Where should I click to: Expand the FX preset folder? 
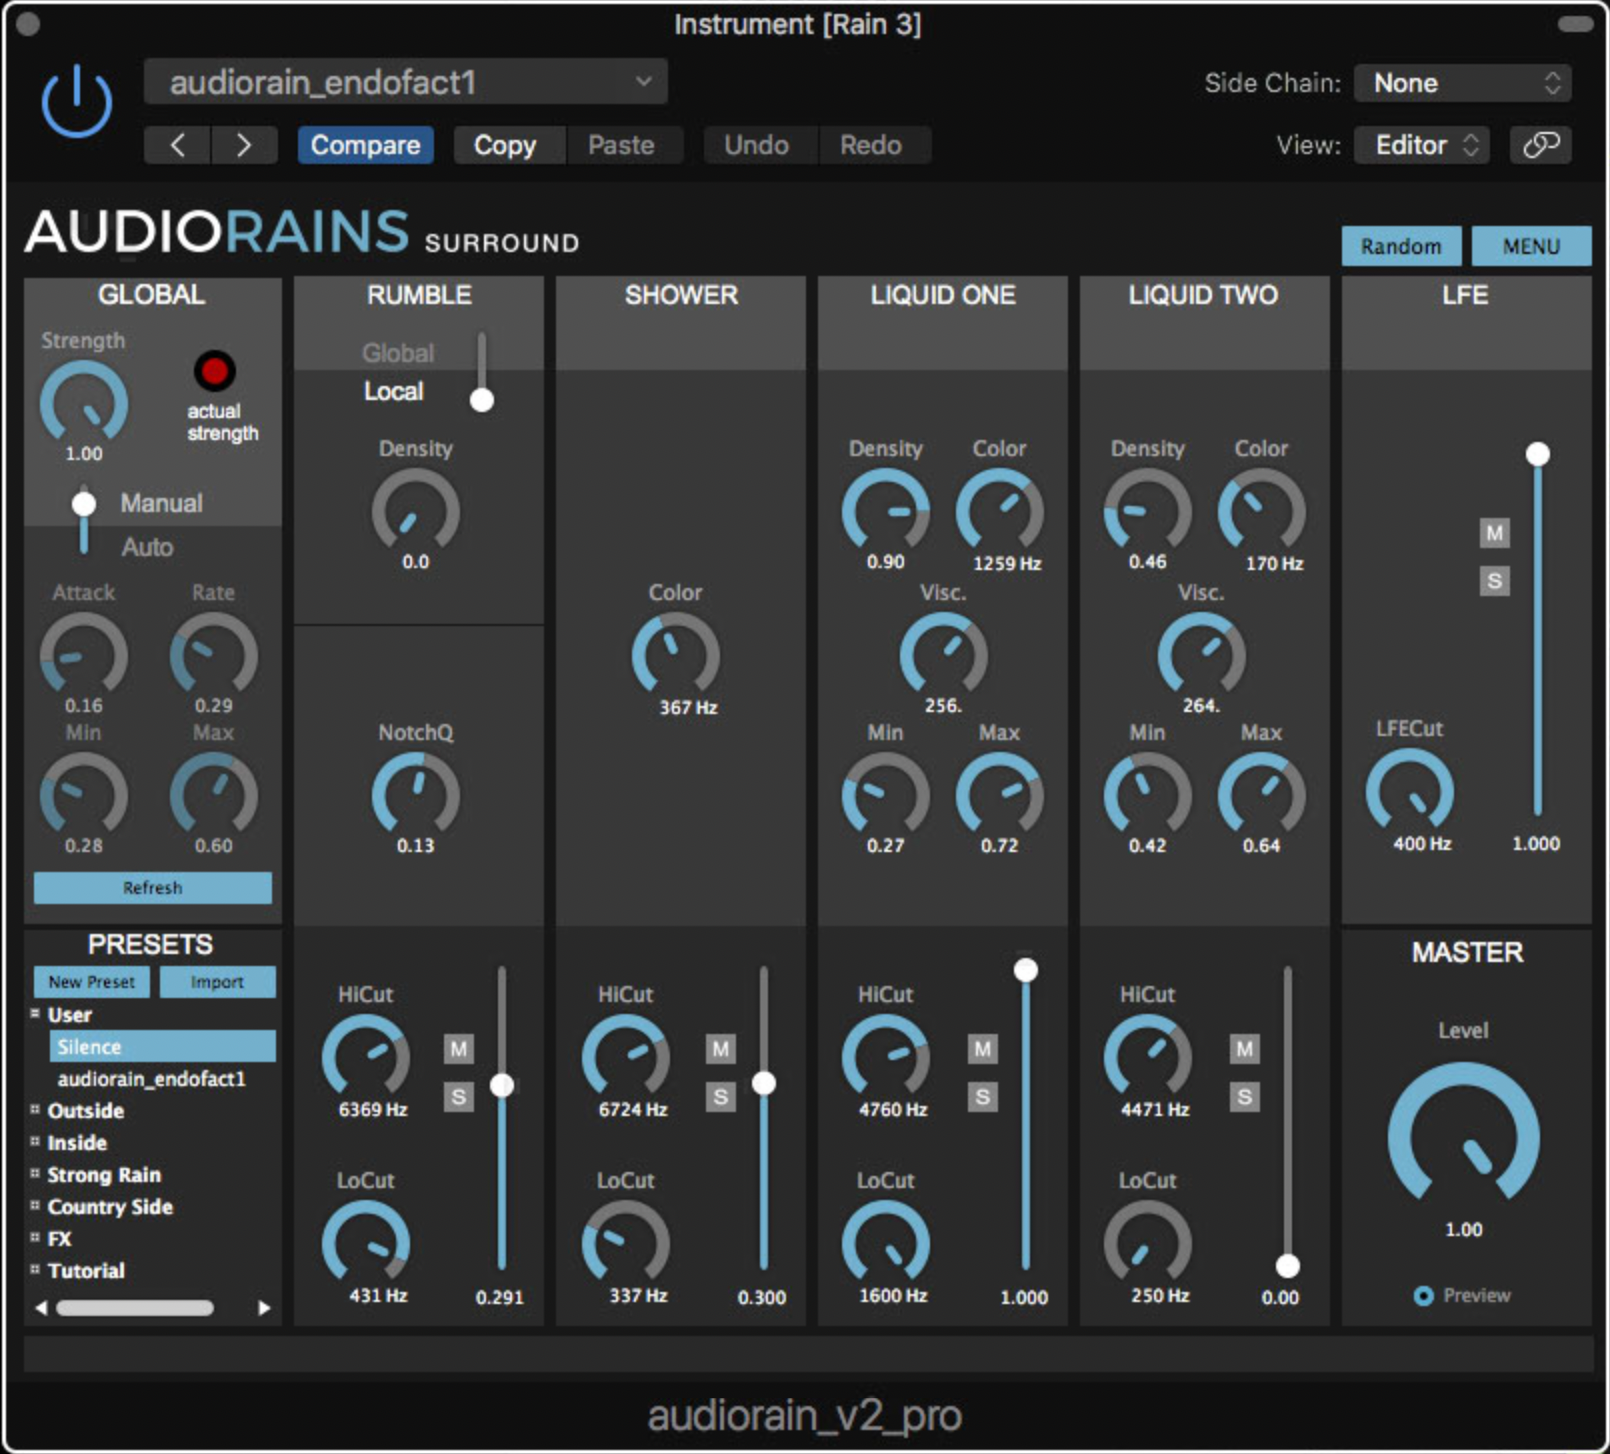click(x=35, y=1238)
